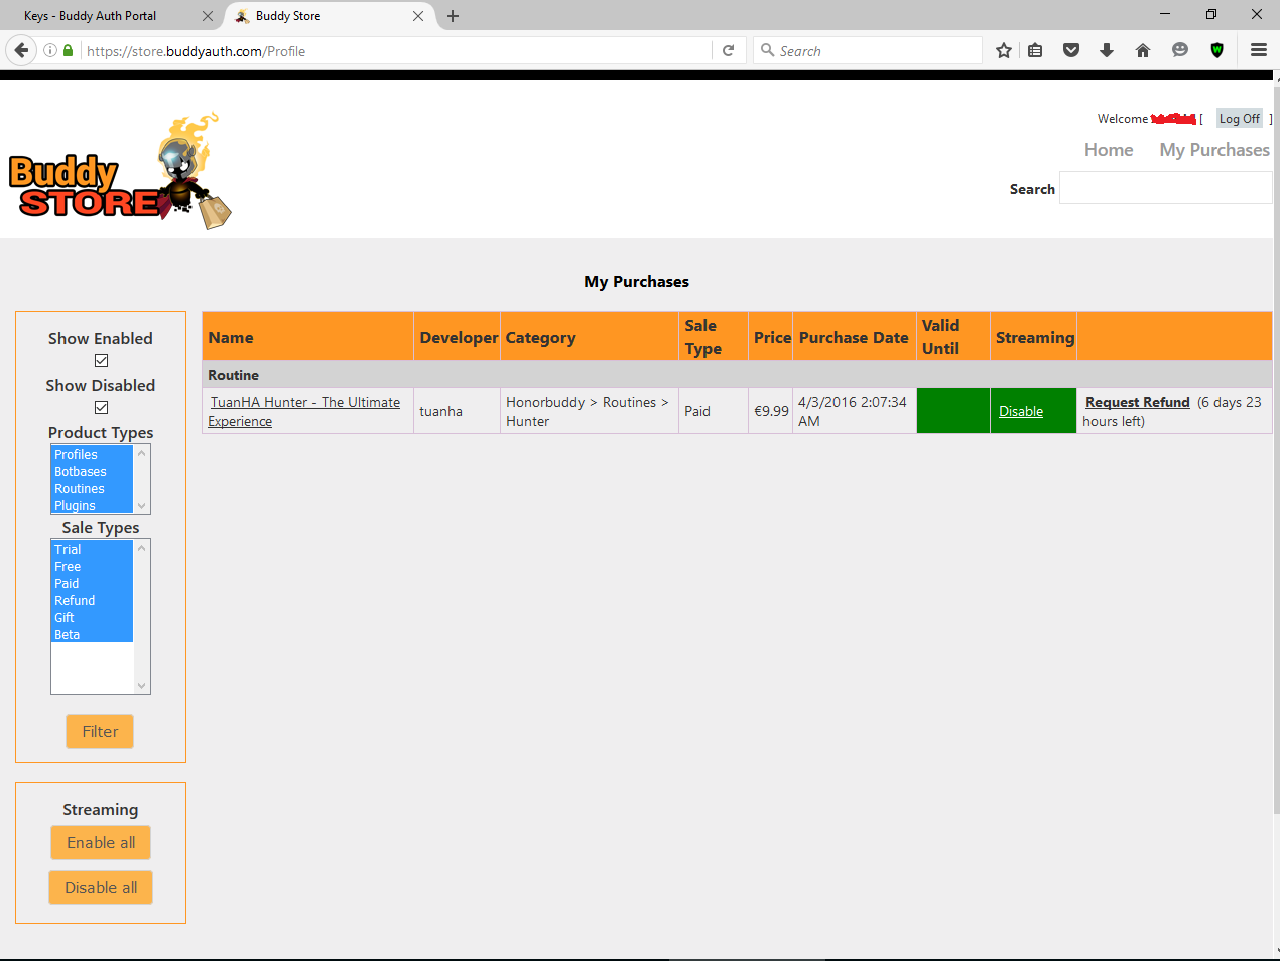Screen dimensions: 1280x961
Task: Open the downloads arrow icon
Action: coord(1107,51)
